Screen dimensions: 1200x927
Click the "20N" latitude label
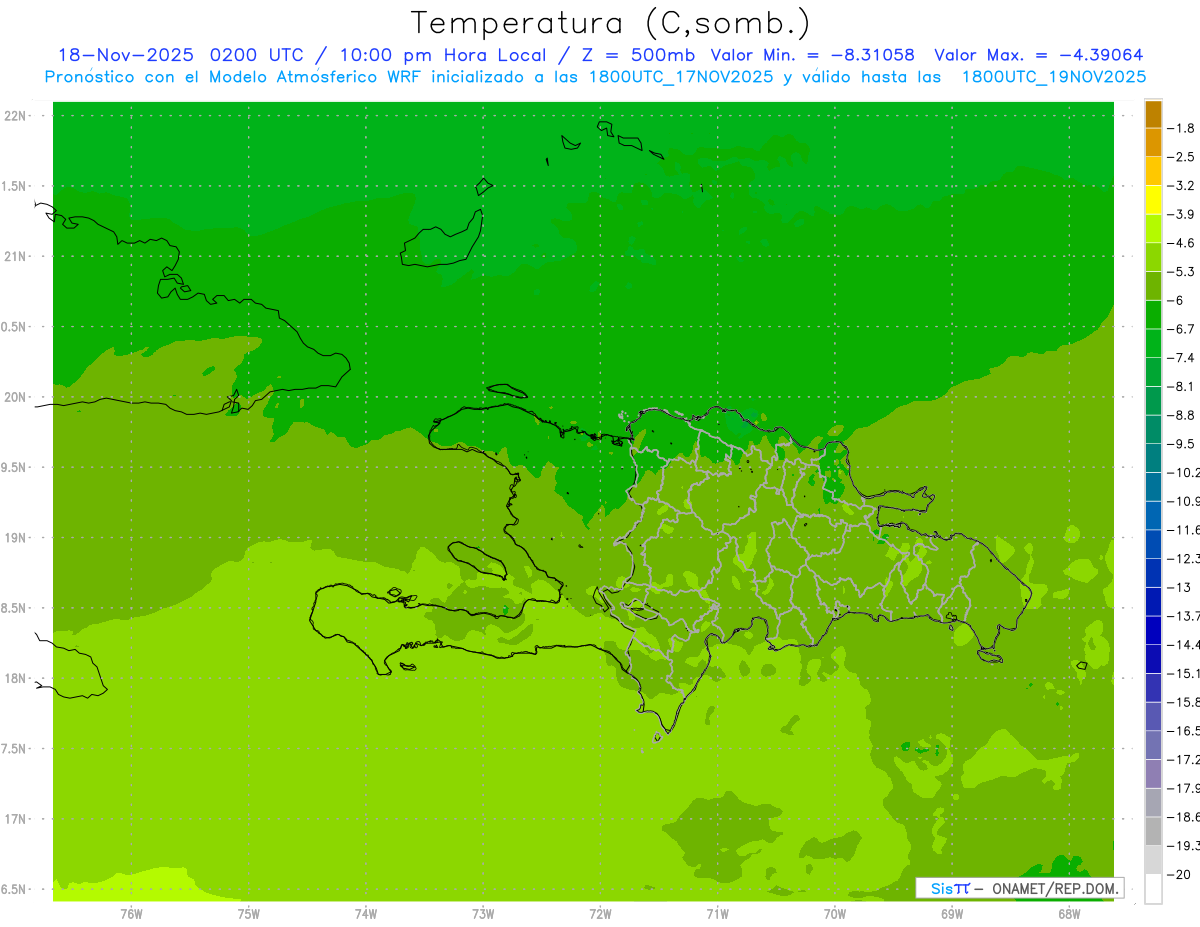(x=15, y=397)
